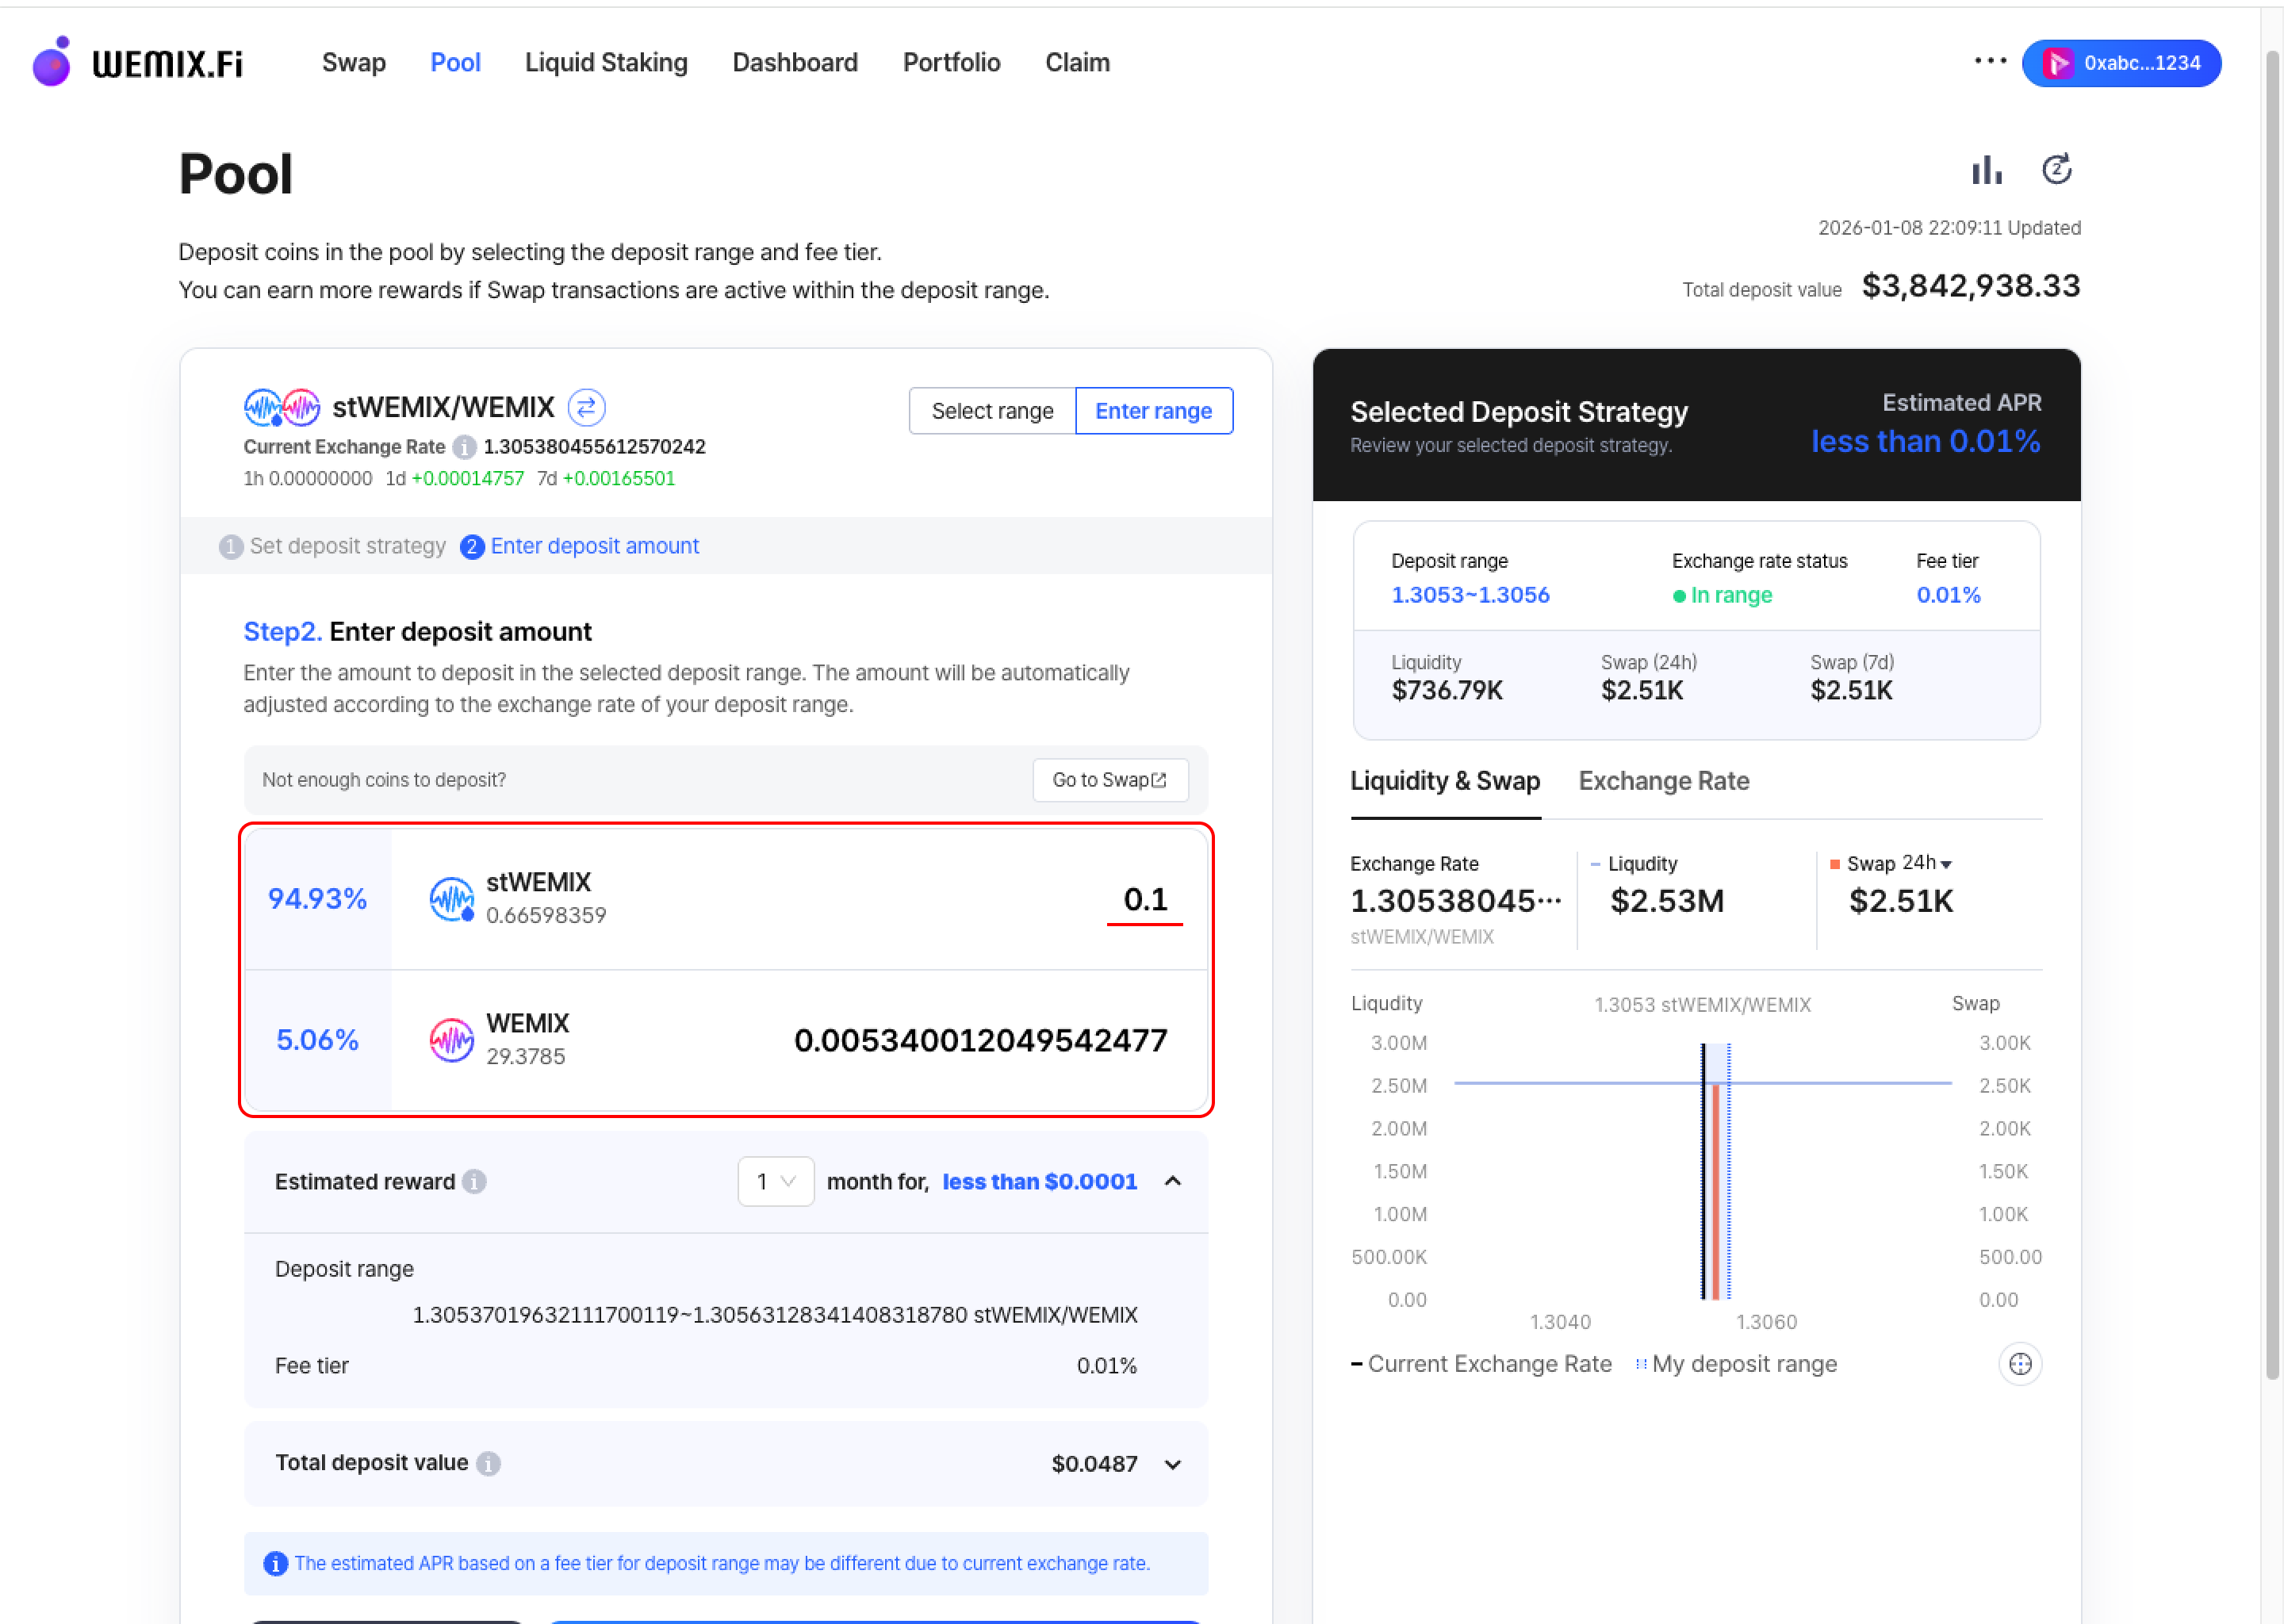Open the bar chart statistics icon
The height and width of the screenshot is (1624, 2284).
[1986, 170]
